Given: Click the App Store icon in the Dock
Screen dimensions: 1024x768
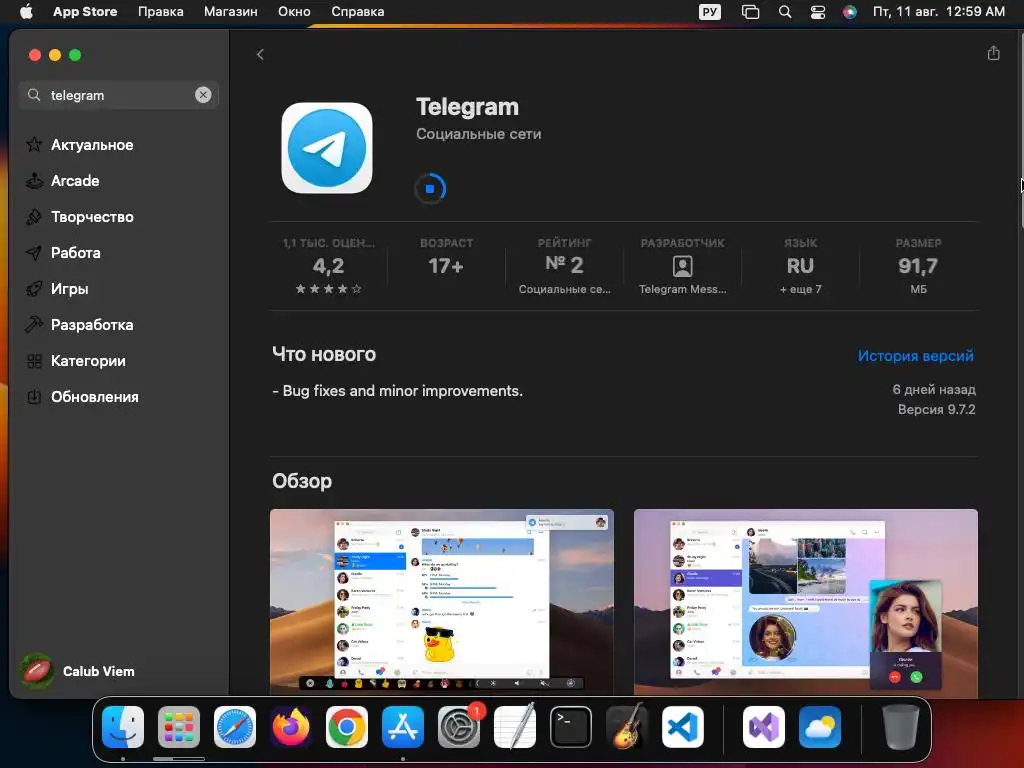Looking at the screenshot, I should tap(403, 726).
